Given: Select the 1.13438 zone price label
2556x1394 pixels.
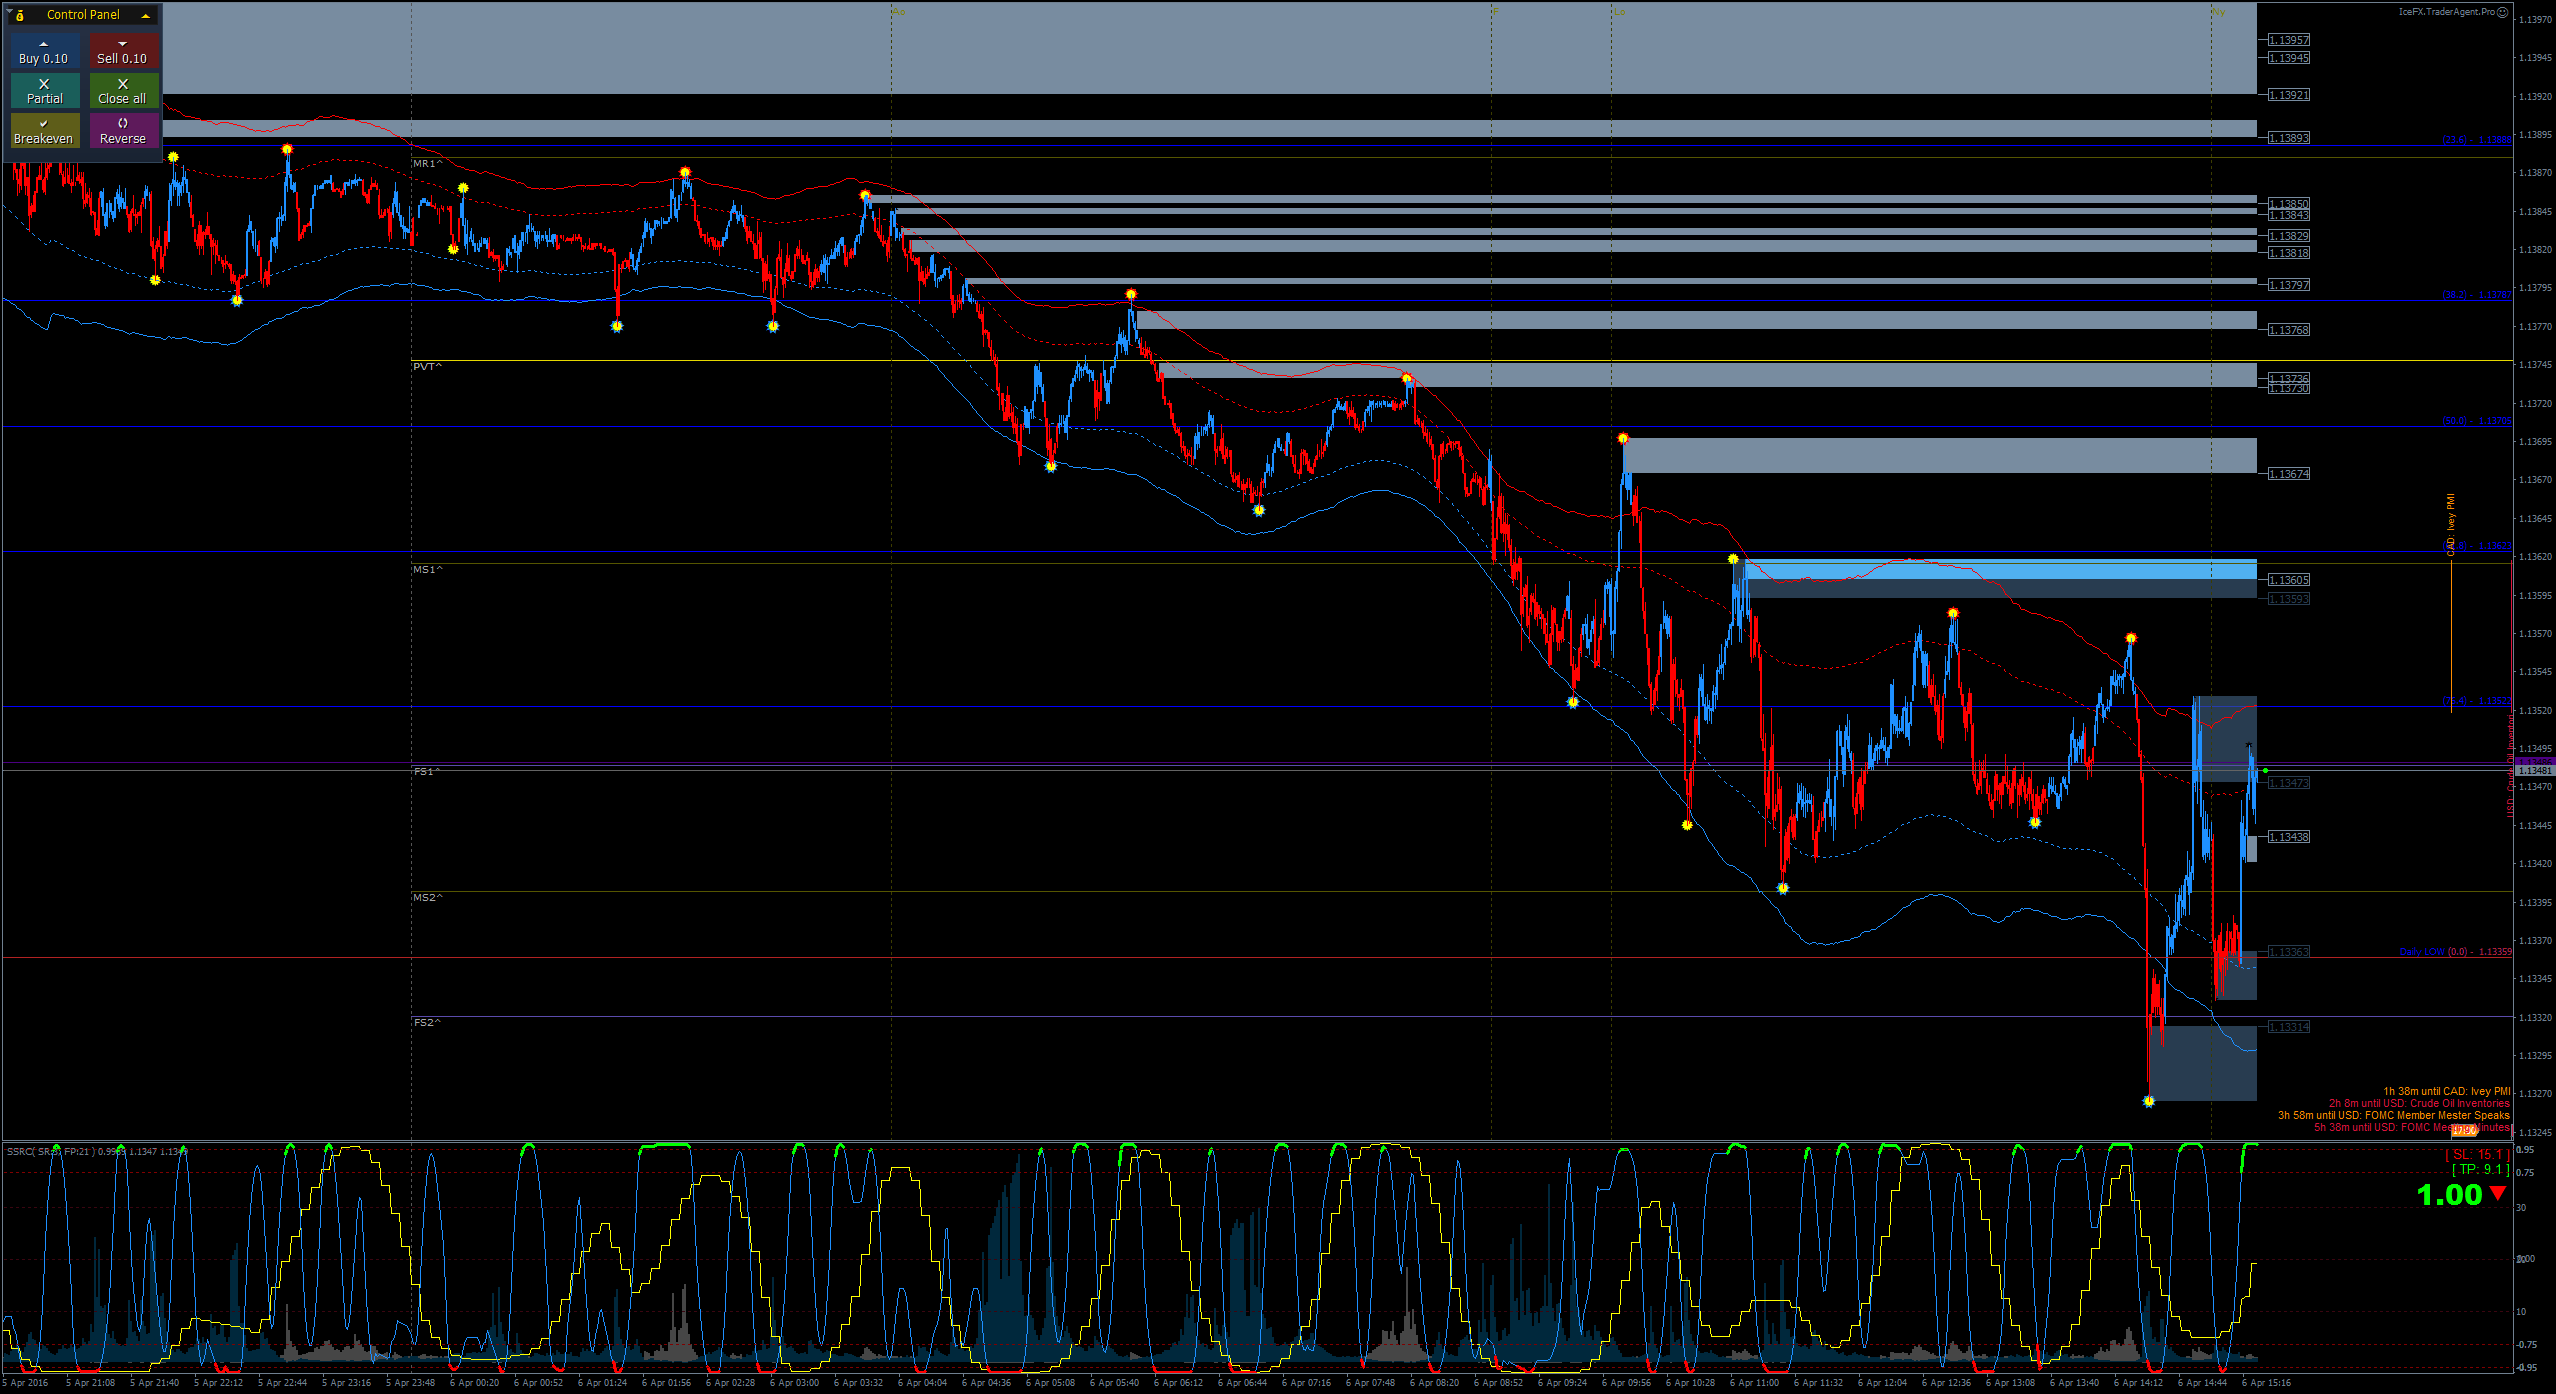Looking at the screenshot, I should click(2288, 837).
